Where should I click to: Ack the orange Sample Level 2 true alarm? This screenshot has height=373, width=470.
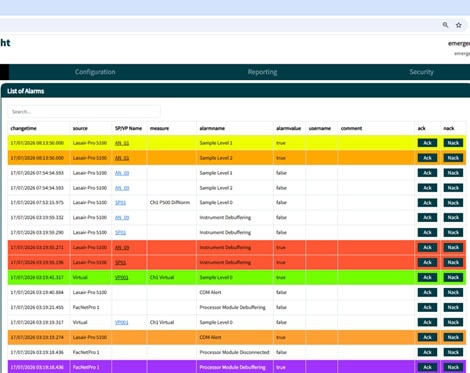427,158
